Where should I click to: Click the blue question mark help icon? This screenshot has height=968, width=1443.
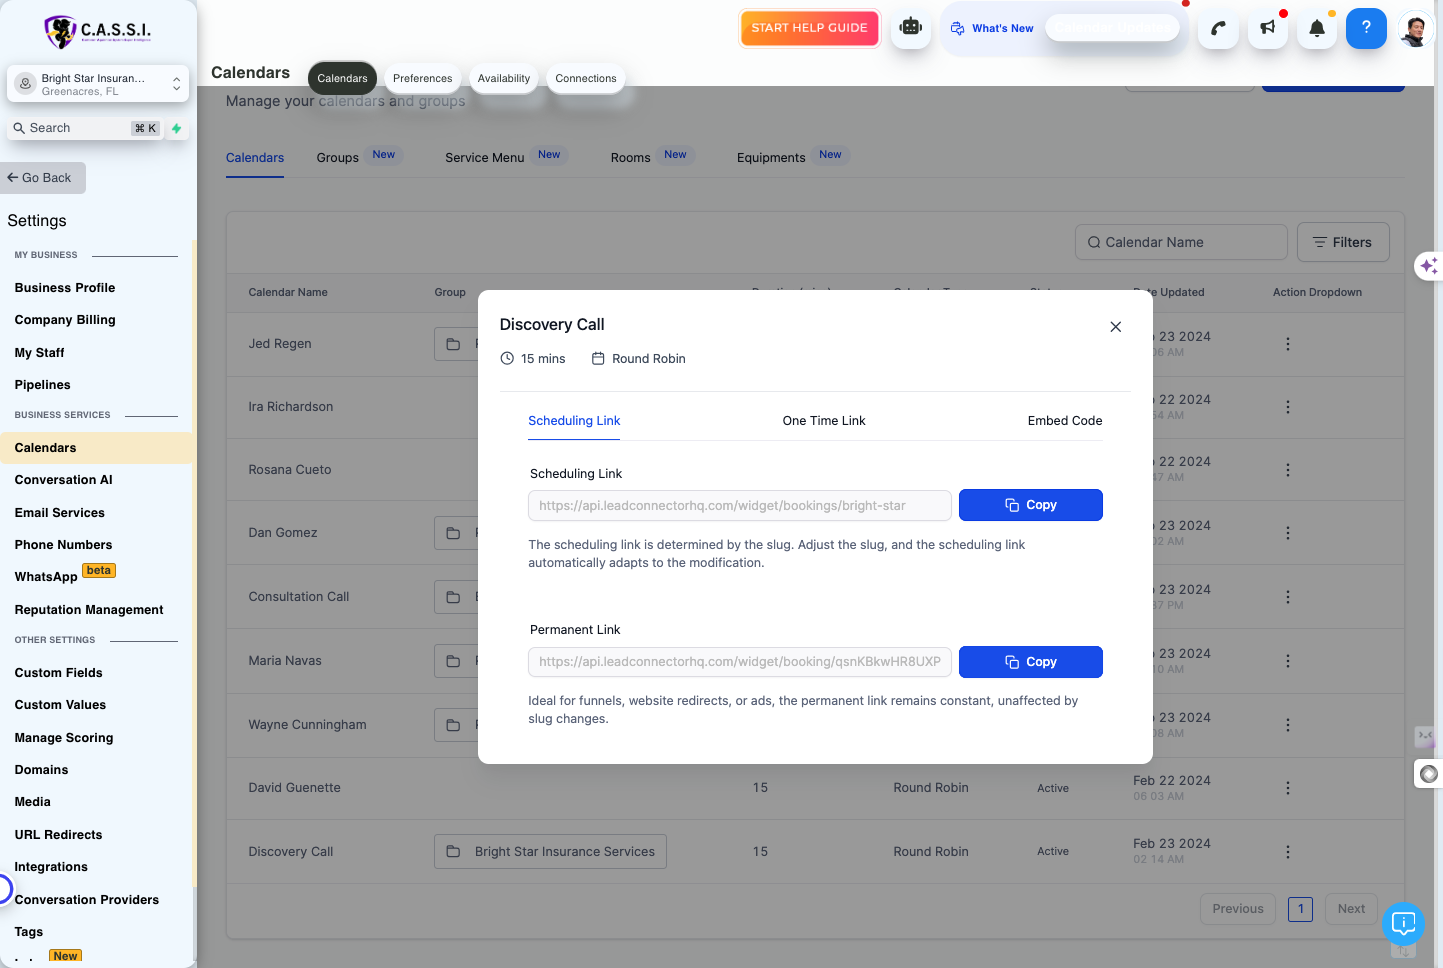[x=1366, y=28]
